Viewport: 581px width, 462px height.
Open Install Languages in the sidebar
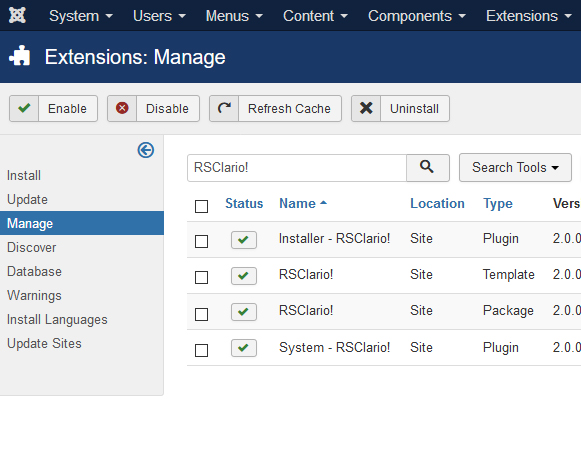57,319
